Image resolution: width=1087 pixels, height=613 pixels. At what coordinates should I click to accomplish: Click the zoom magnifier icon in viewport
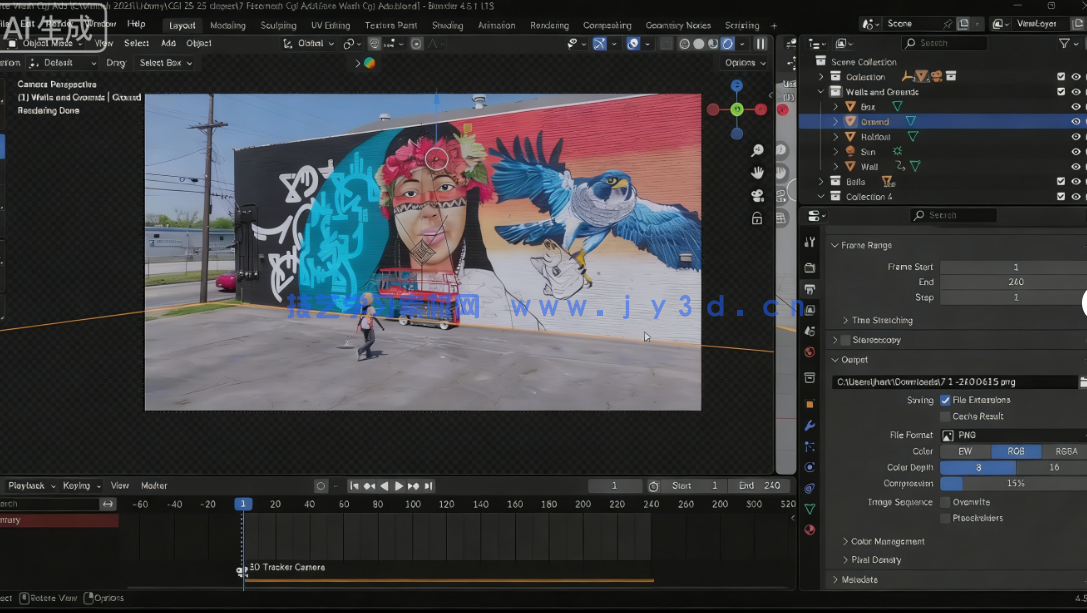pos(757,151)
